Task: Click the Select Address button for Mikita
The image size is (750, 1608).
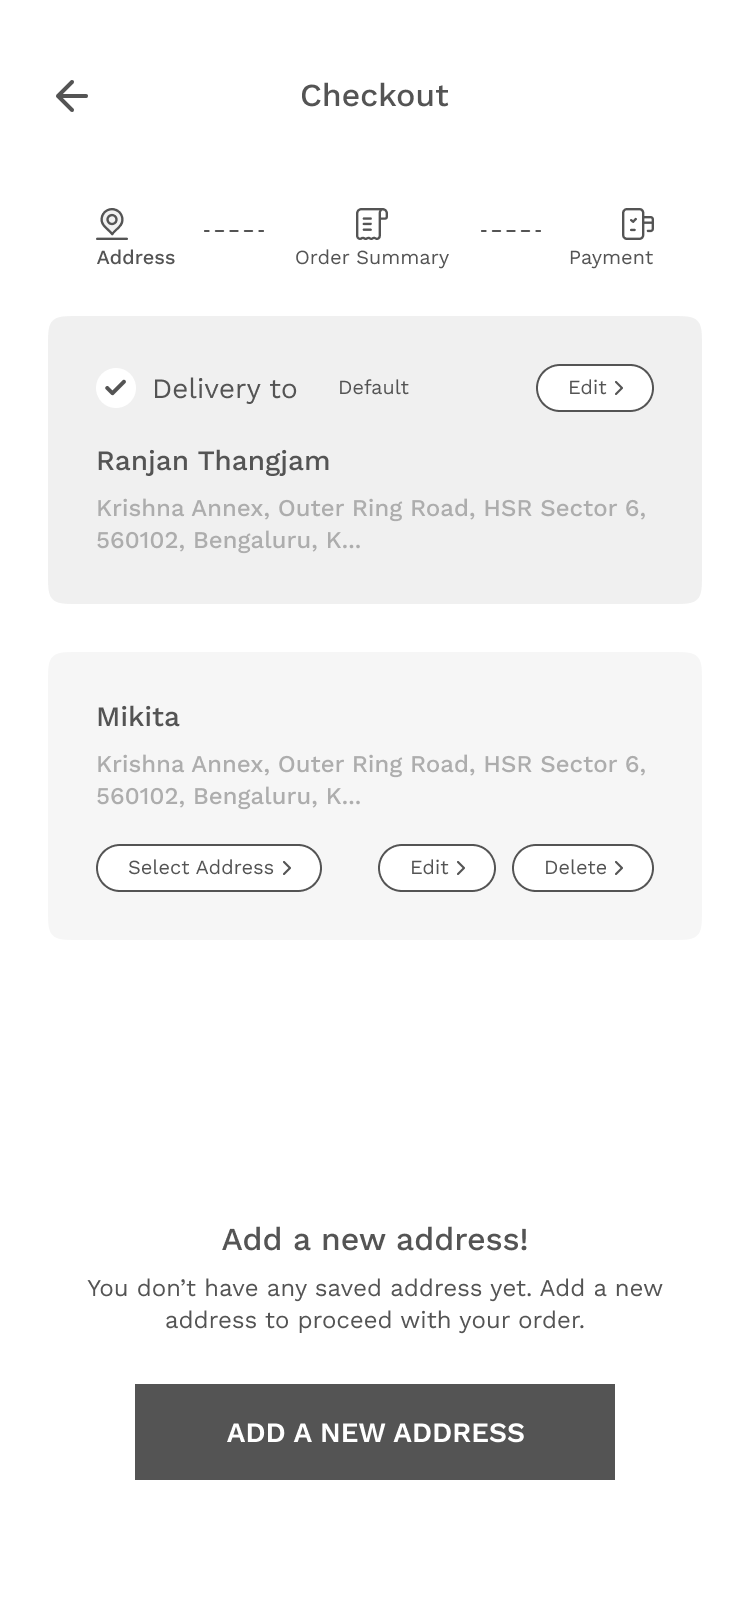Action: point(208,868)
